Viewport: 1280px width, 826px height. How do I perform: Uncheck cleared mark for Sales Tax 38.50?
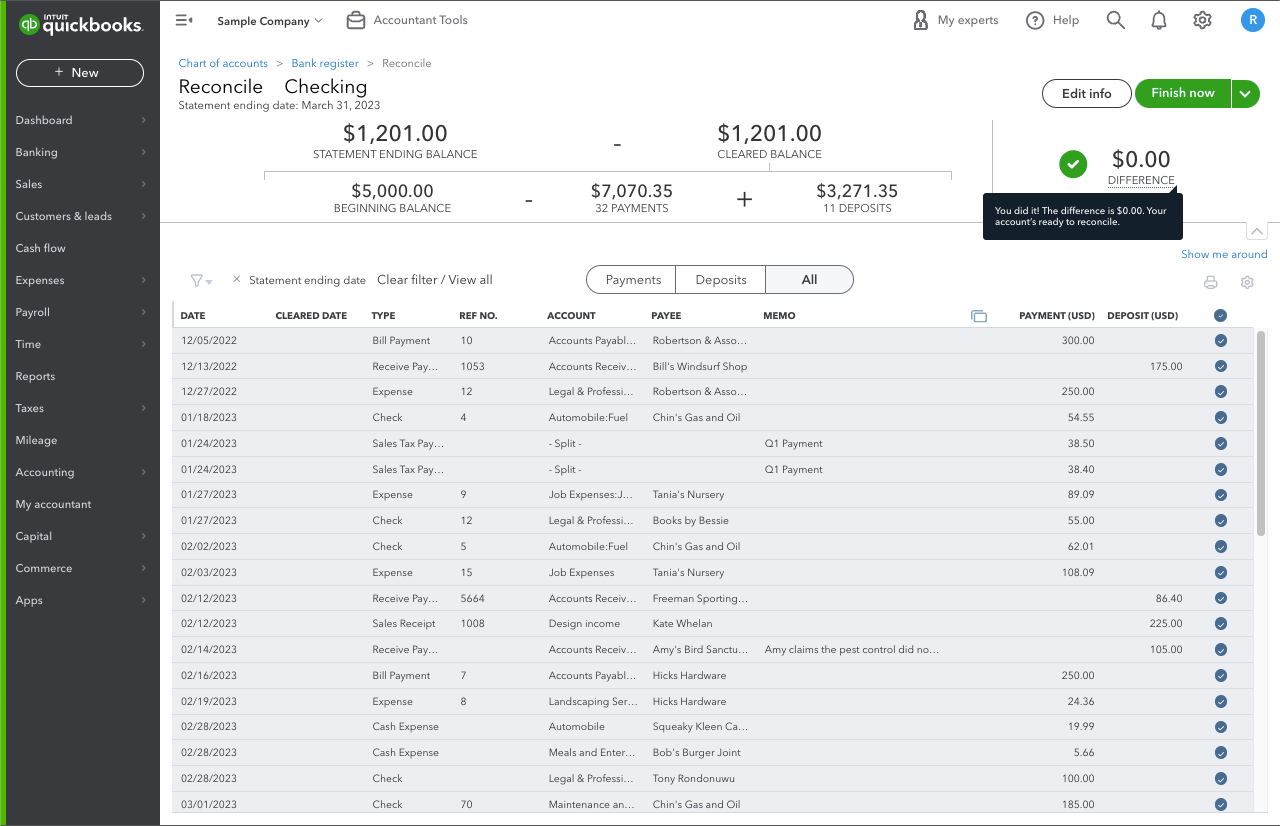(1220, 444)
